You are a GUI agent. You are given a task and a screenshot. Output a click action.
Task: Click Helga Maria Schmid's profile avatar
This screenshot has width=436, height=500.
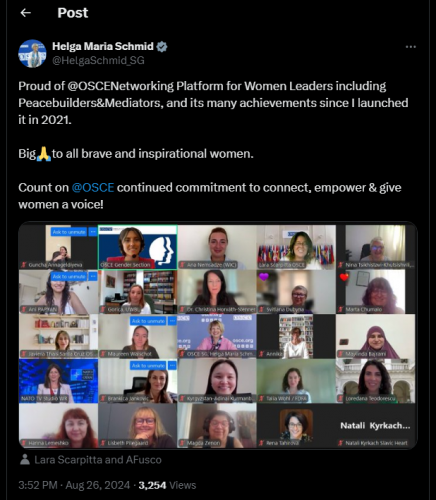coord(32,53)
